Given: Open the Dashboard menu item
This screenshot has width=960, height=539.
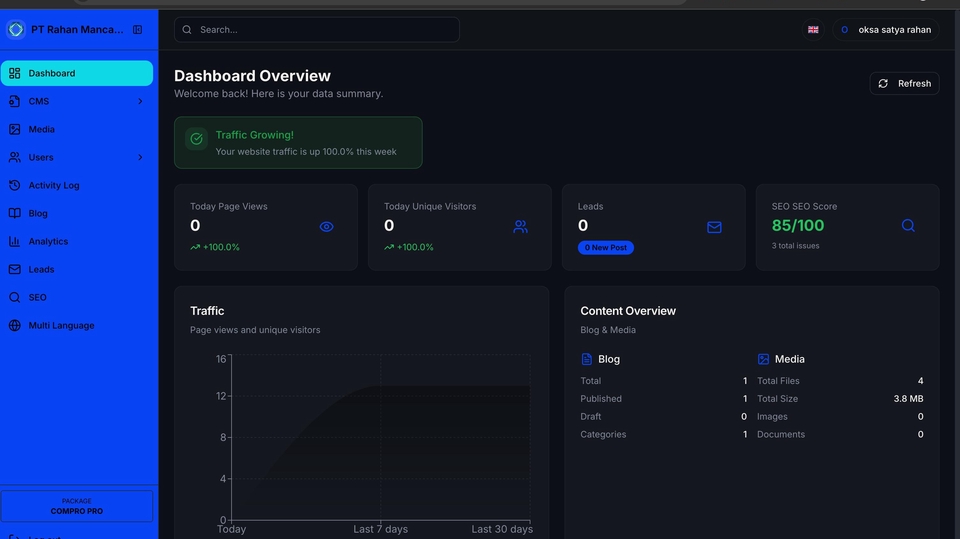Looking at the screenshot, I should click(77, 73).
